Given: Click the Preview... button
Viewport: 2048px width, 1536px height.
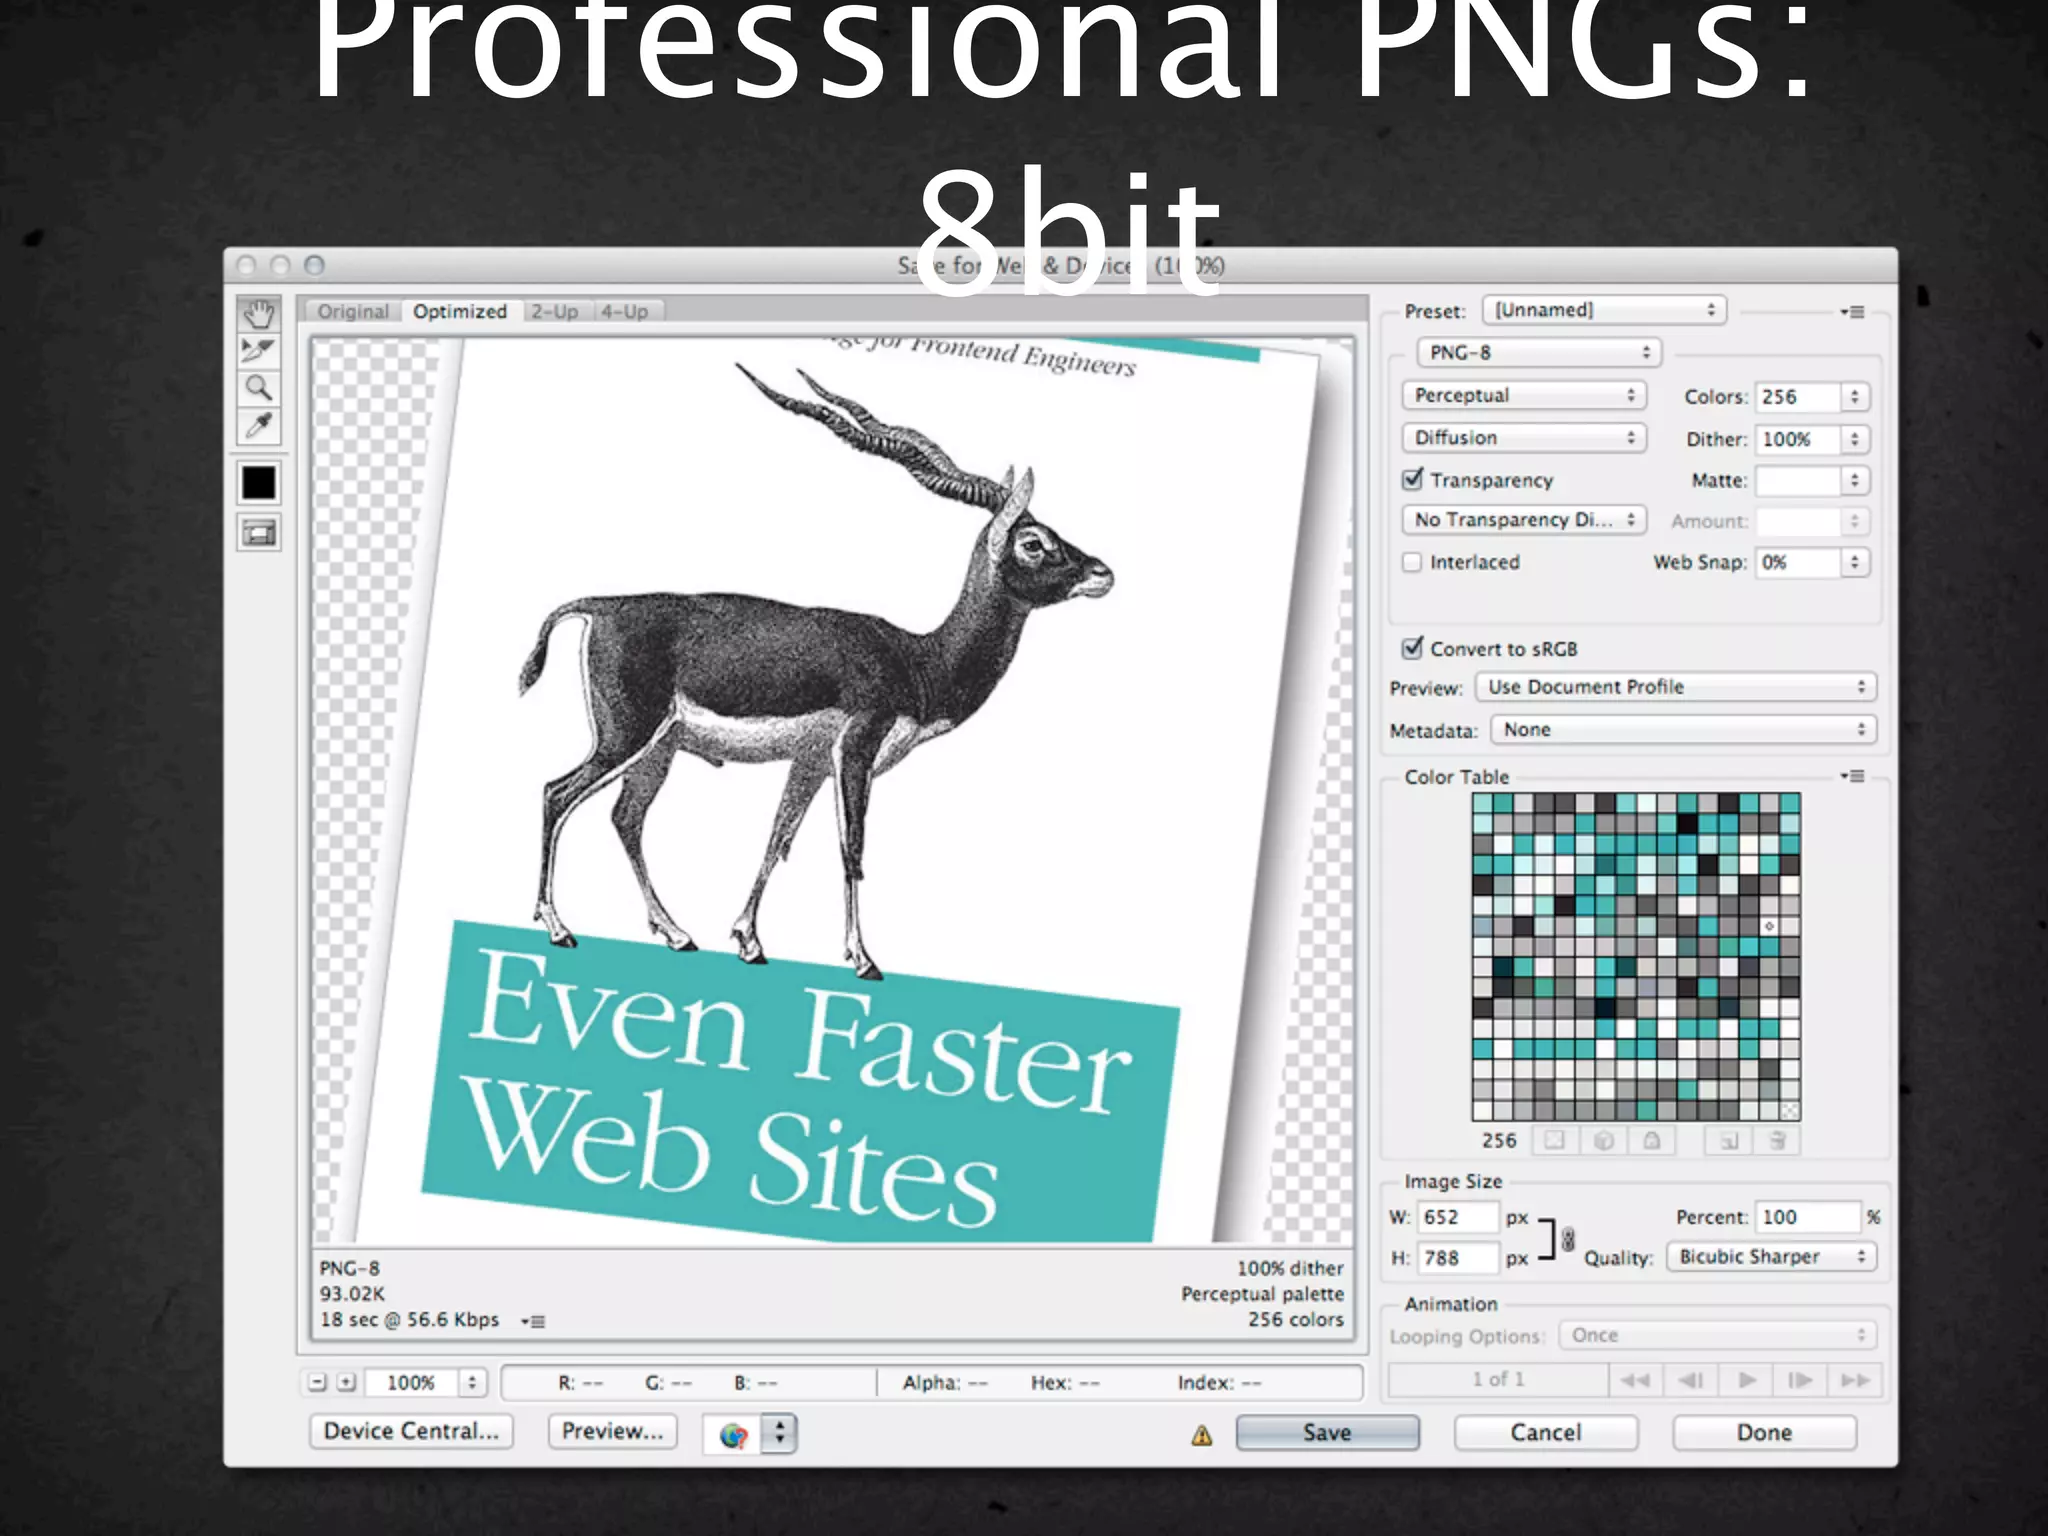Looking at the screenshot, I should pos(612,1432).
